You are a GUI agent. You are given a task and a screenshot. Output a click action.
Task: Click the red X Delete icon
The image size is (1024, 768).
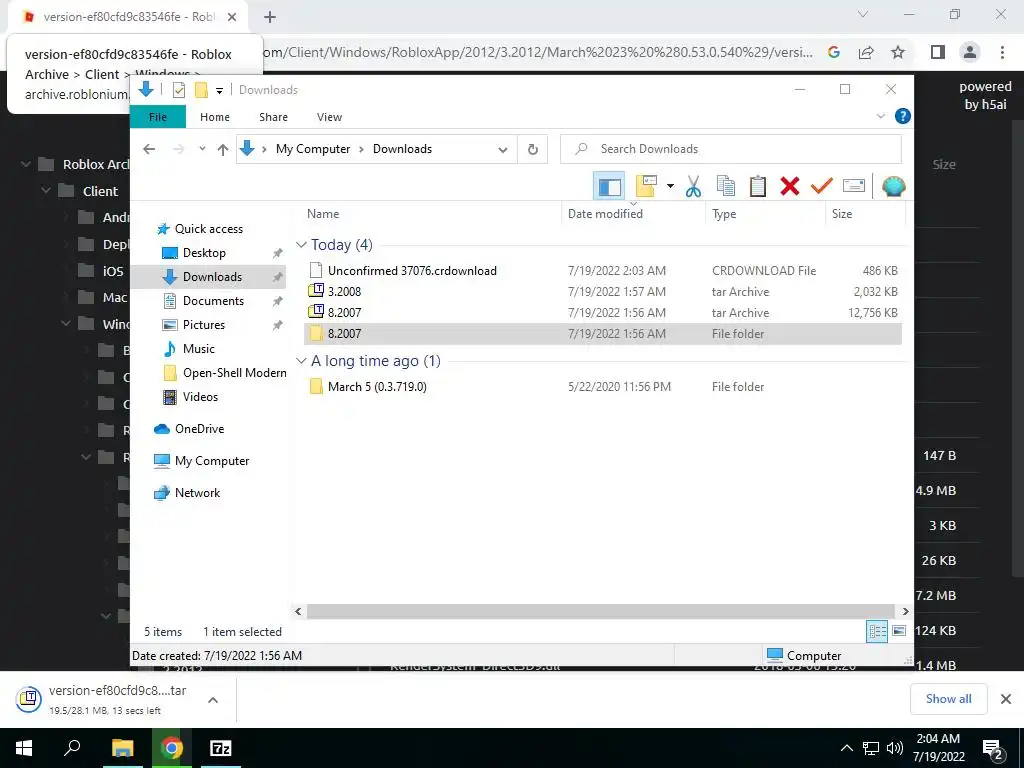click(x=790, y=187)
